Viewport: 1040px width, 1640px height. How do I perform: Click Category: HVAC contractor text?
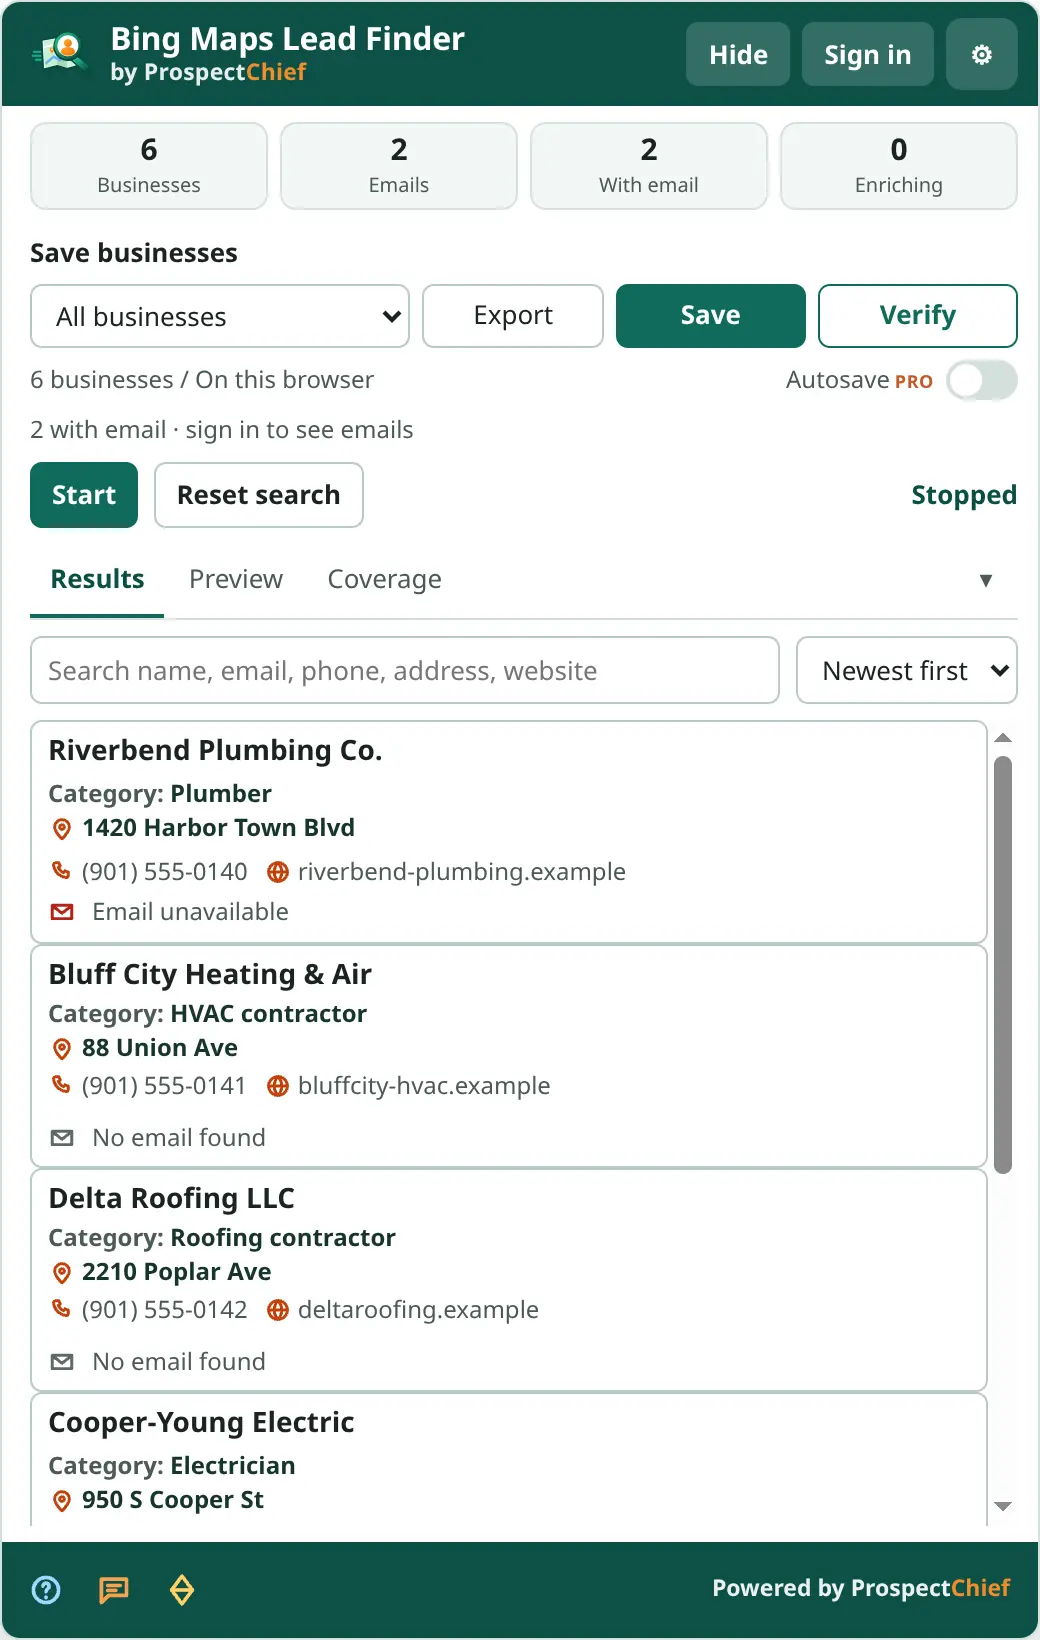pyautogui.click(x=208, y=1014)
